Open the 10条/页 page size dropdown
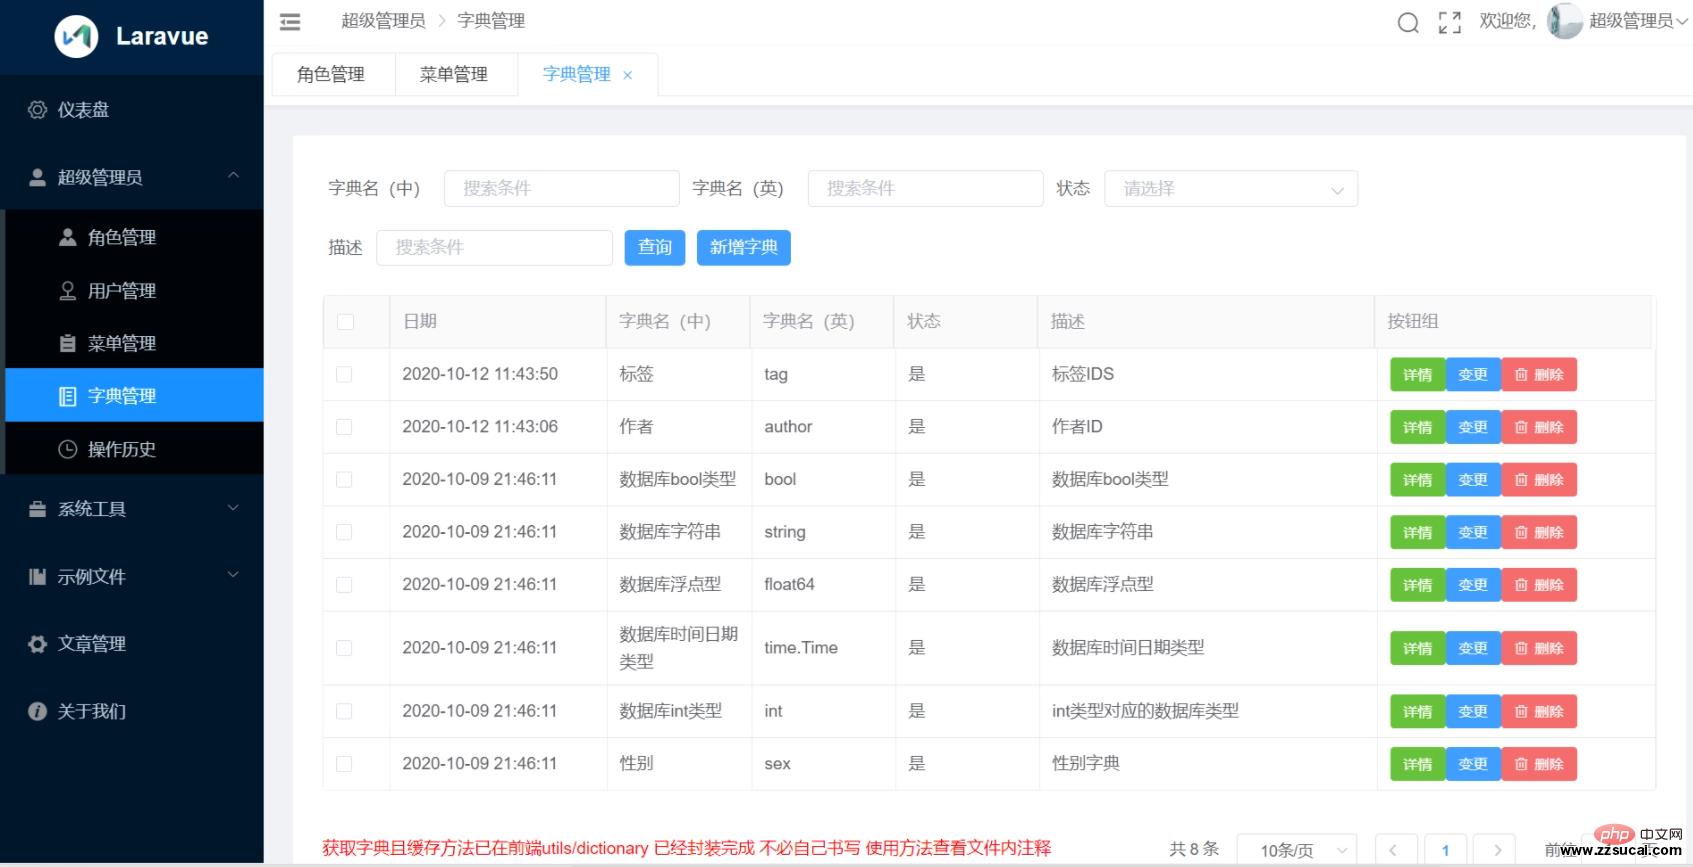The width and height of the screenshot is (1693, 867). (x=1297, y=850)
